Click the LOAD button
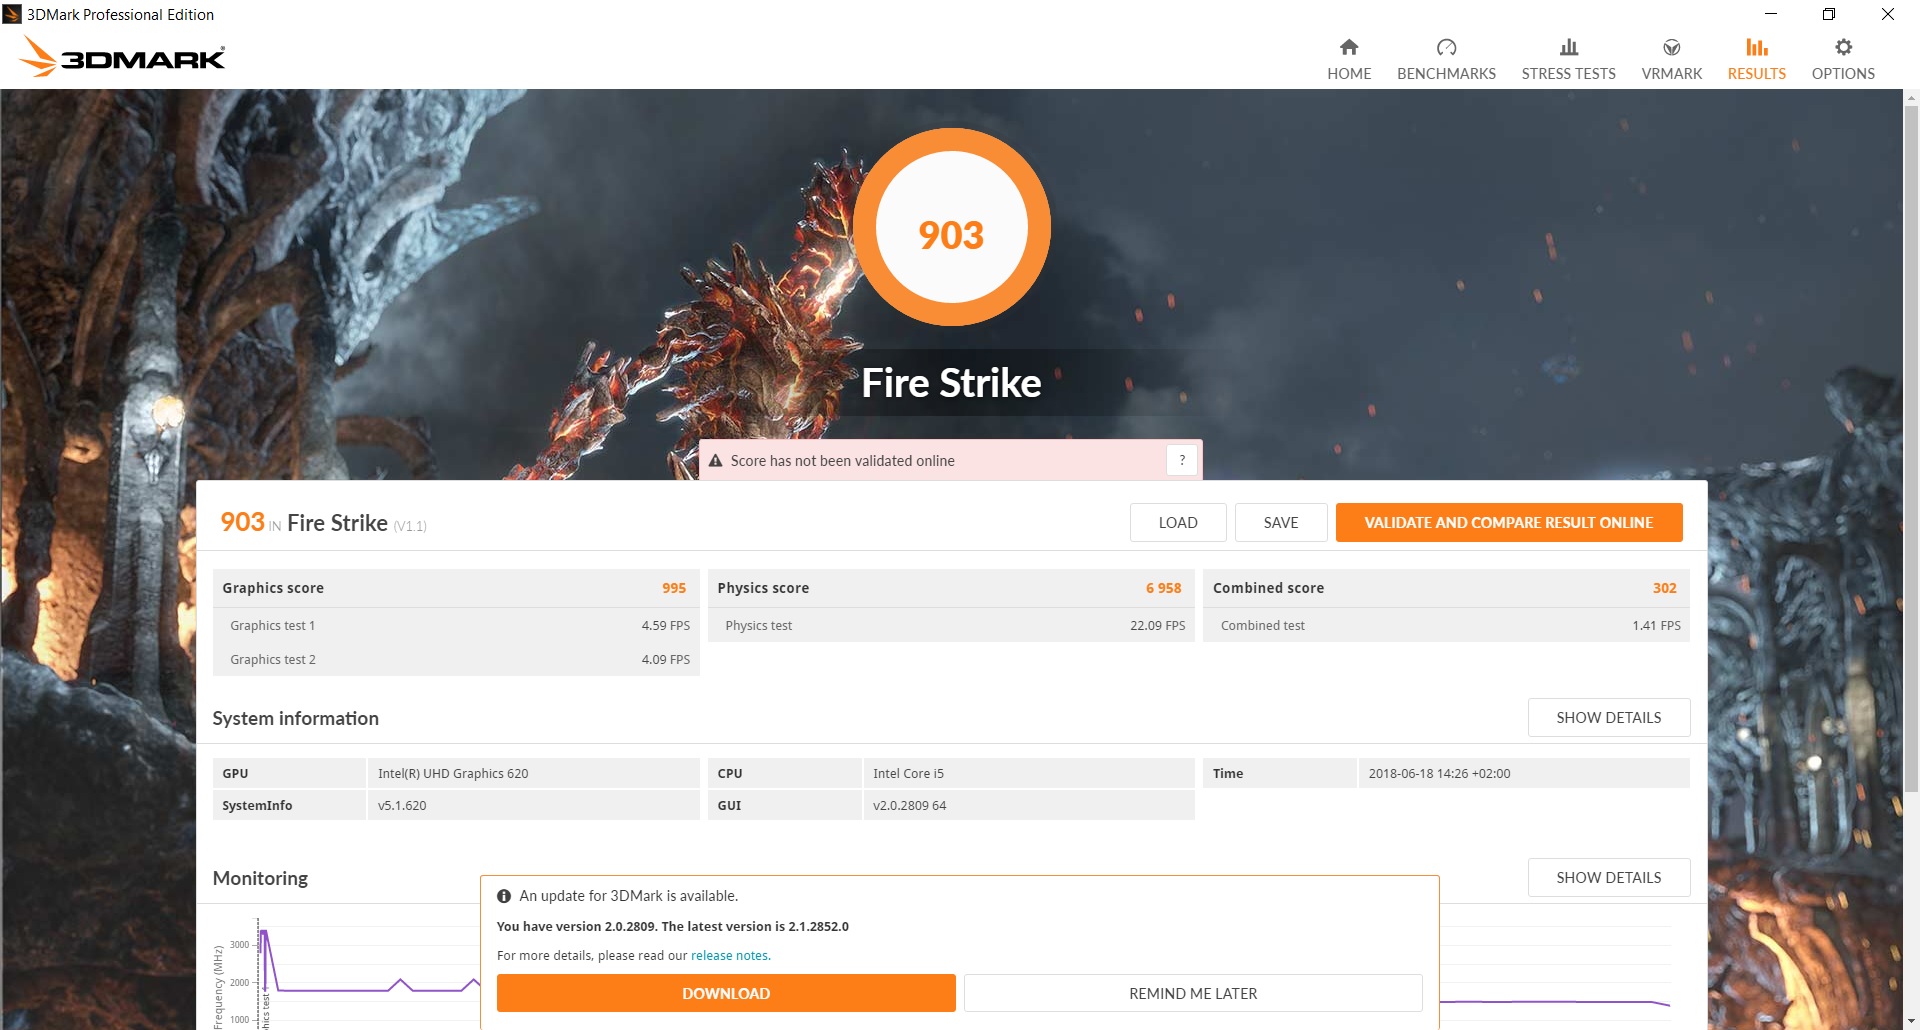The width and height of the screenshot is (1920, 1030). (1178, 523)
